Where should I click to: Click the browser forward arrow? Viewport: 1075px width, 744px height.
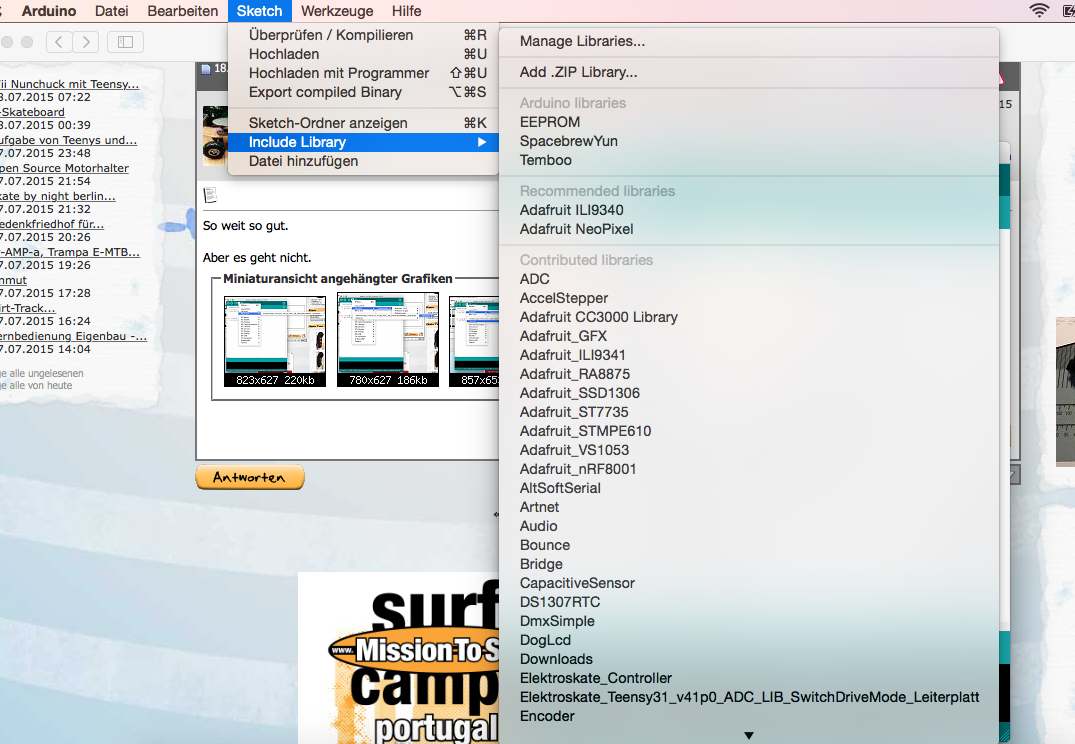click(x=86, y=42)
